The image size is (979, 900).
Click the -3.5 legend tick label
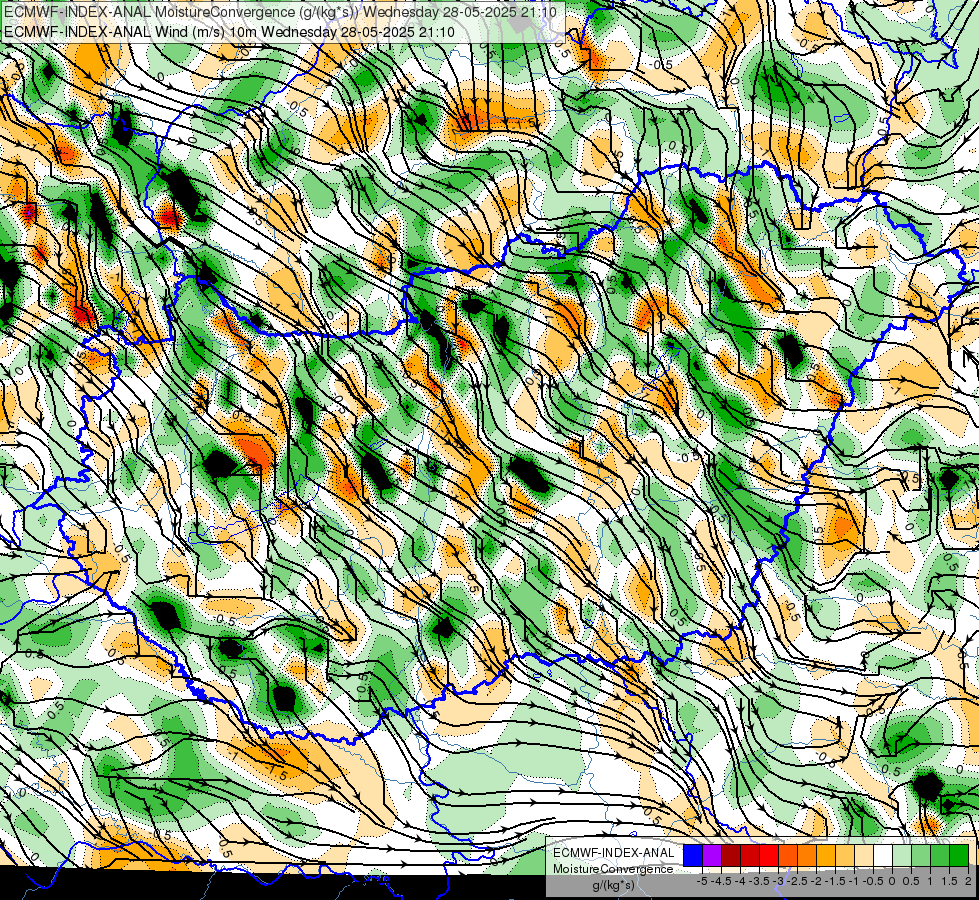757,881
